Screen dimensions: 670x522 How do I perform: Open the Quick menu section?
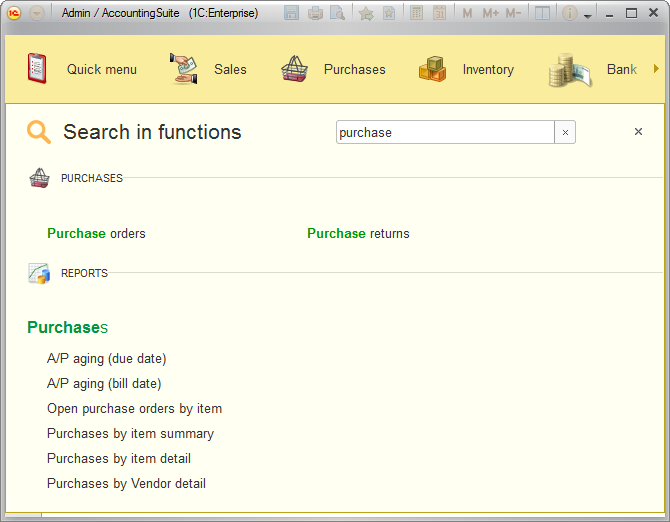pos(102,69)
